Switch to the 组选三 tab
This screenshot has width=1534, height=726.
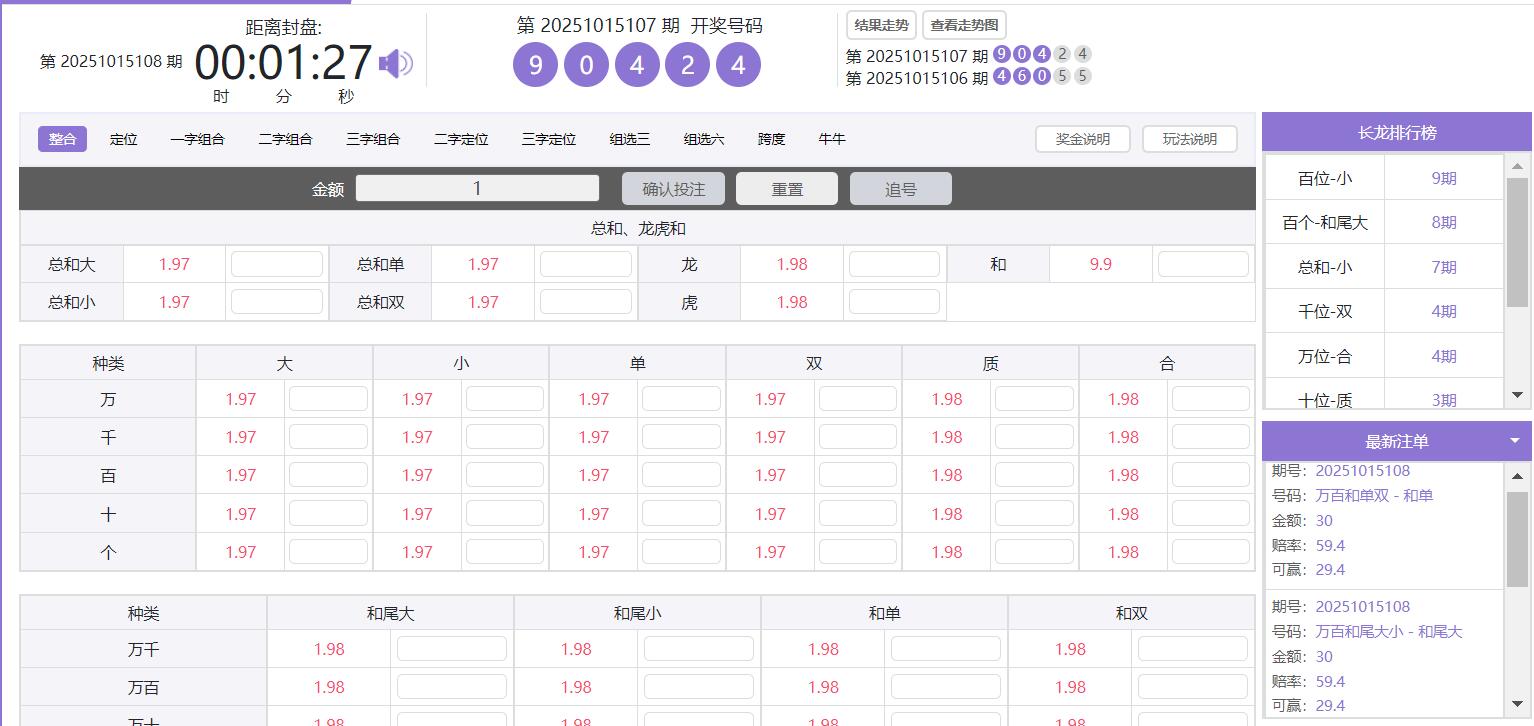(629, 139)
